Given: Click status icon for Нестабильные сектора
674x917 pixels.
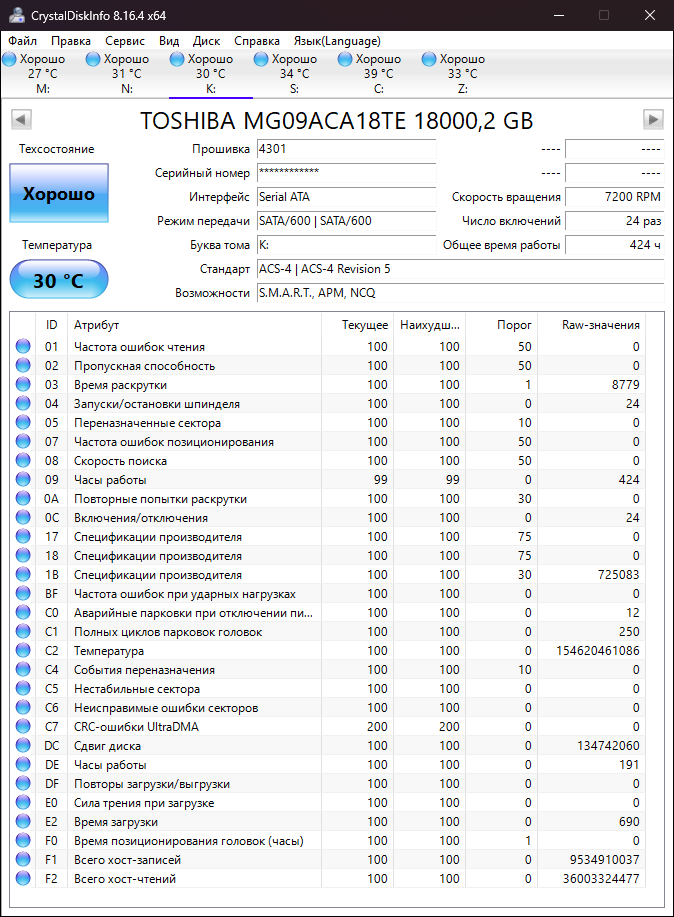Looking at the screenshot, I should pos(23,688).
